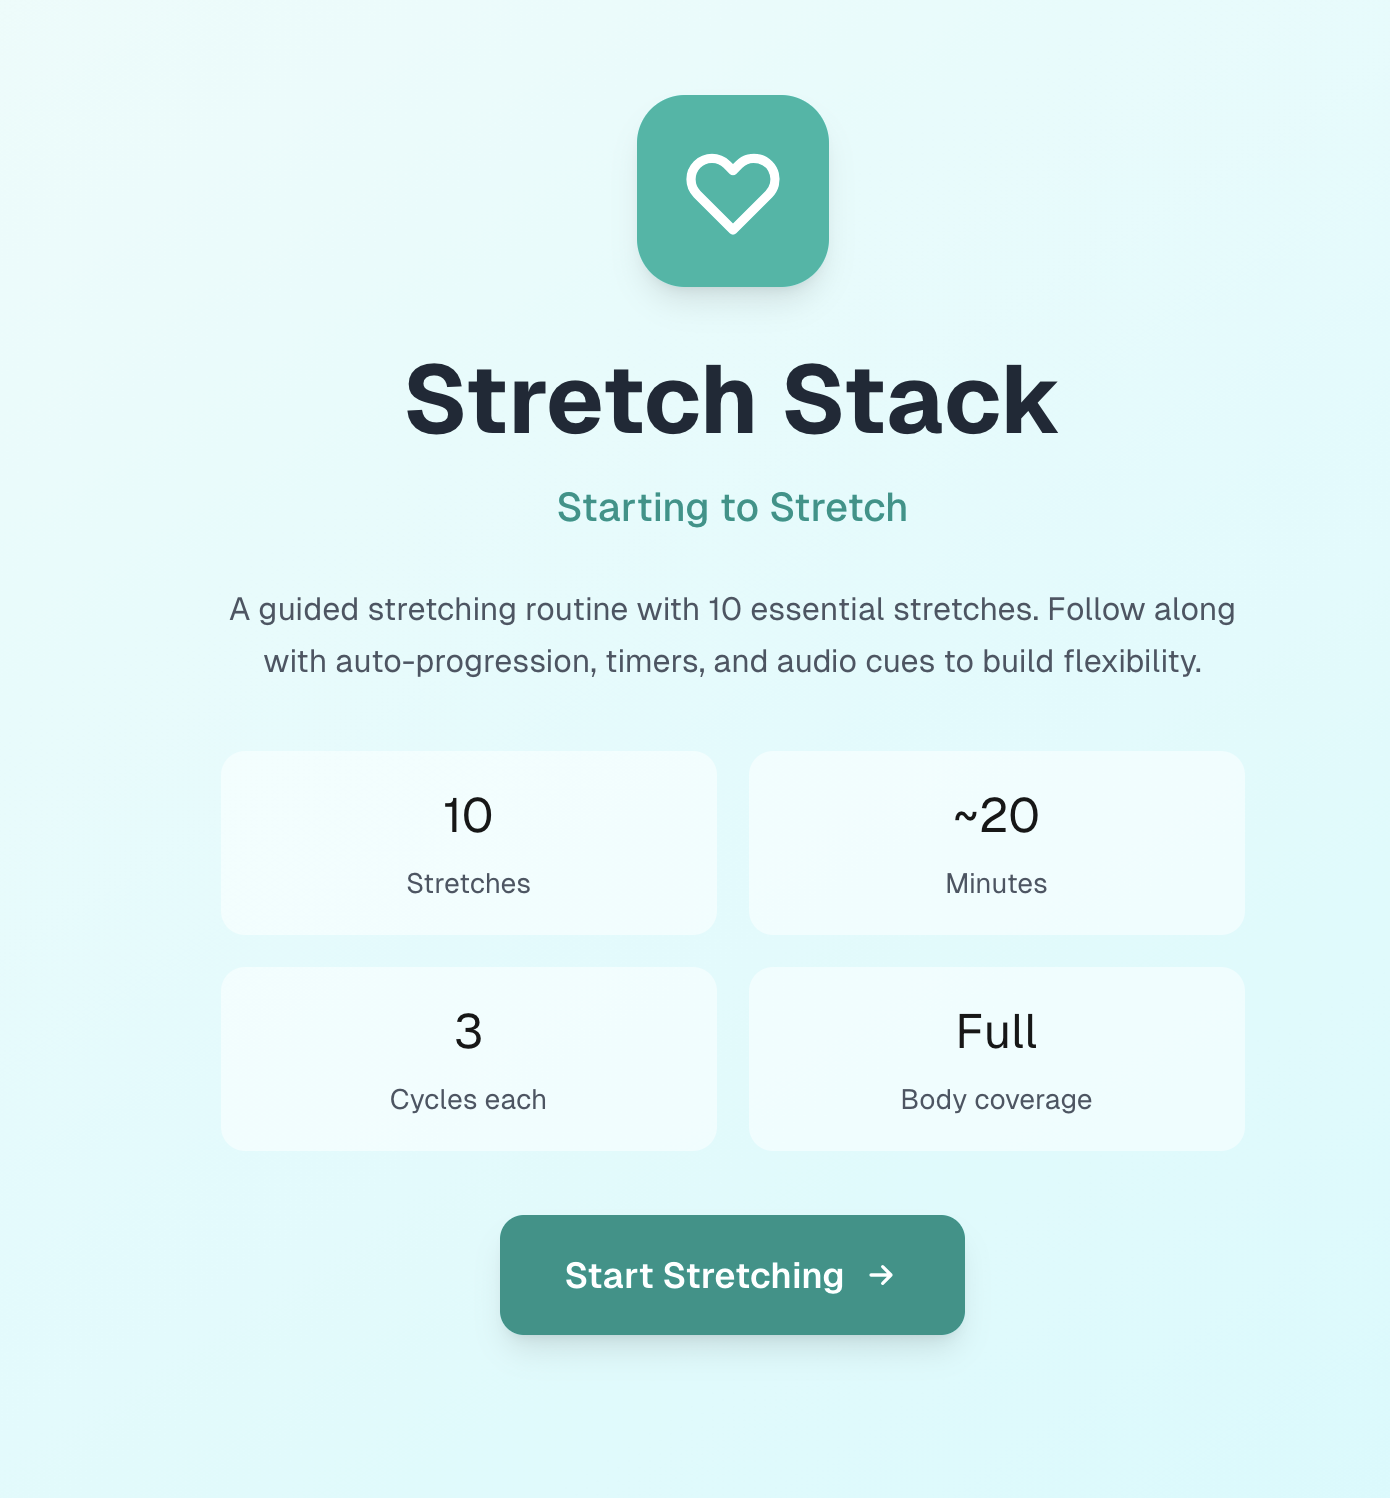Tap the Minutes value showing ~20

(995, 815)
